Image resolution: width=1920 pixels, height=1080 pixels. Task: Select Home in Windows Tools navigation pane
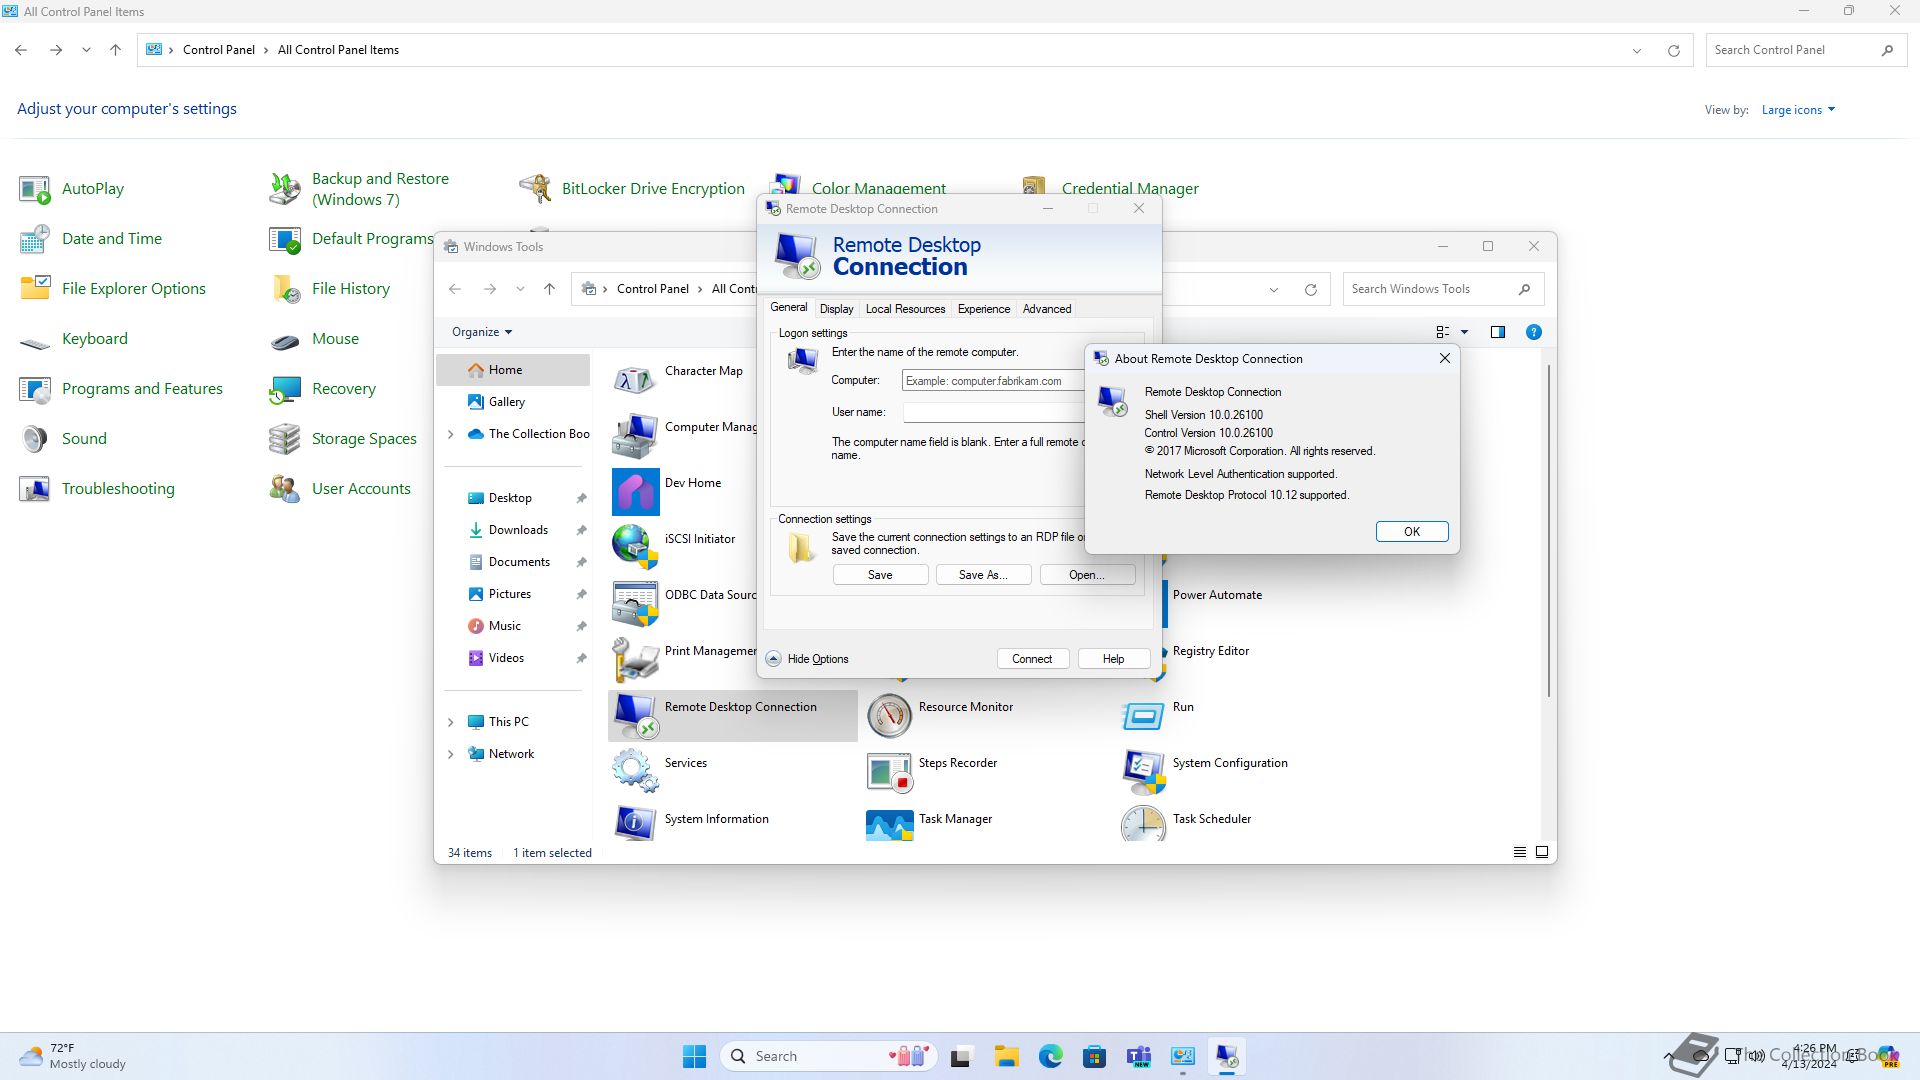(x=513, y=370)
